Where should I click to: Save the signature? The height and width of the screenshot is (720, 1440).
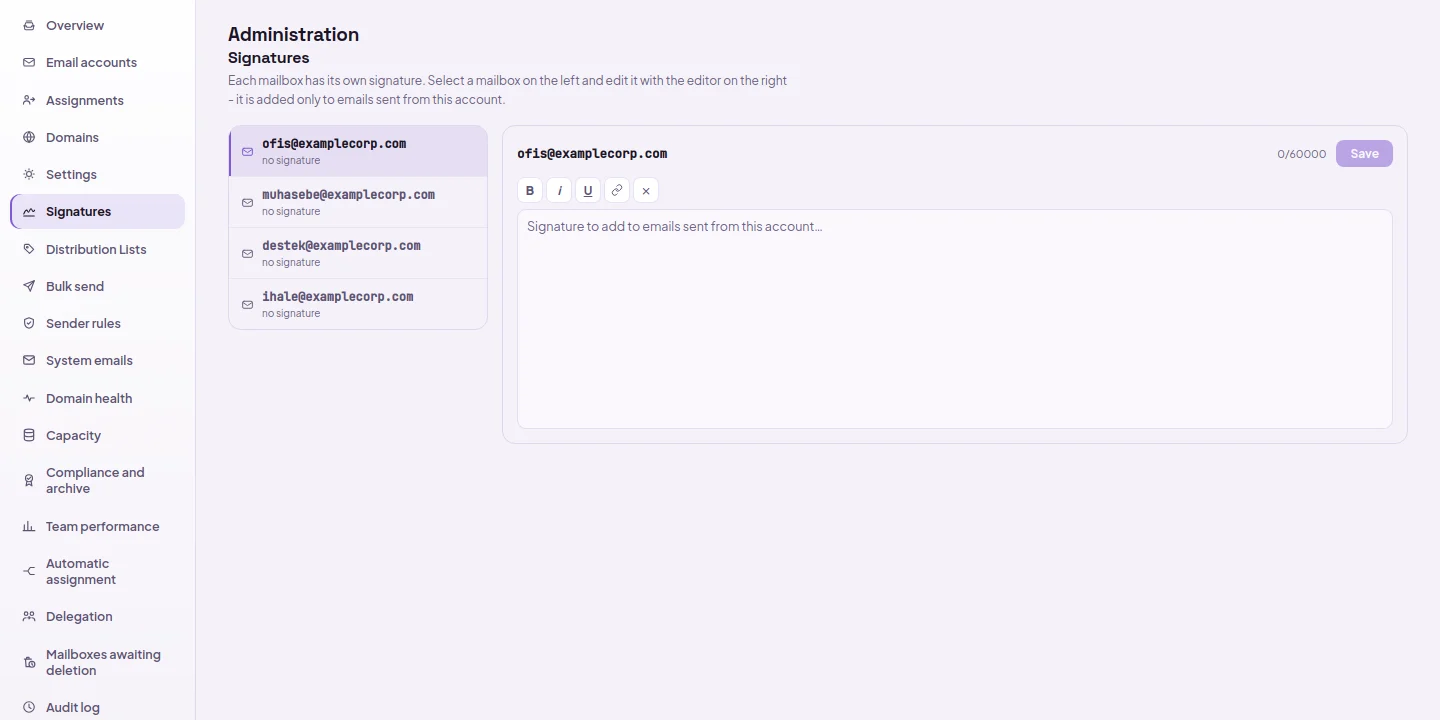tap(1364, 153)
